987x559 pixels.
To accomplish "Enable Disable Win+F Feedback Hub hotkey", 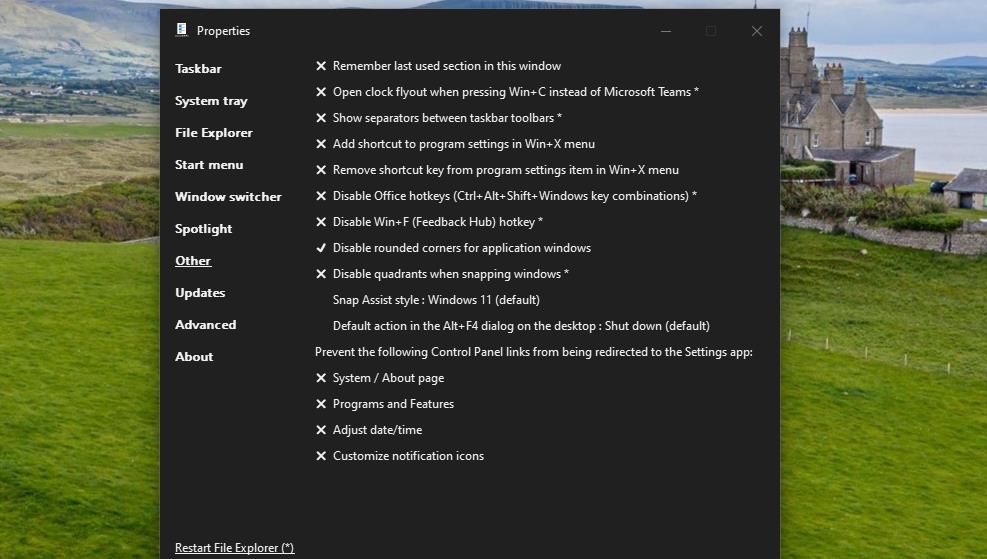I will (437, 222).
